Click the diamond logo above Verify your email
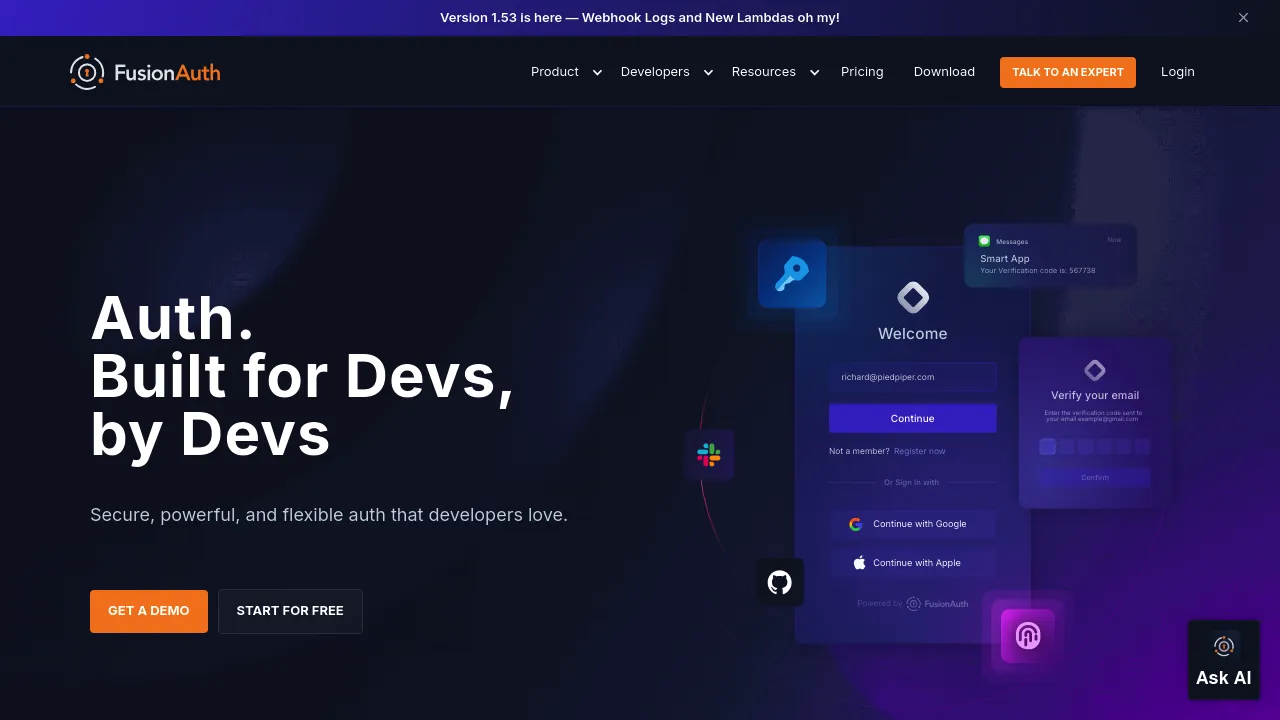Image resolution: width=1280 pixels, height=720 pixels. [1095, 370]
